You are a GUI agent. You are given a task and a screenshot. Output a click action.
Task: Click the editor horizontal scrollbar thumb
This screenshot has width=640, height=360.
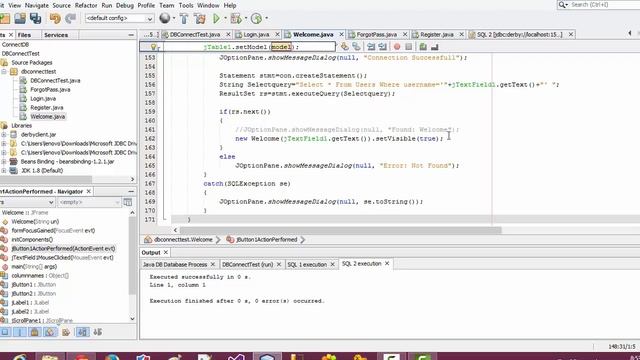[x=341, y=230]
